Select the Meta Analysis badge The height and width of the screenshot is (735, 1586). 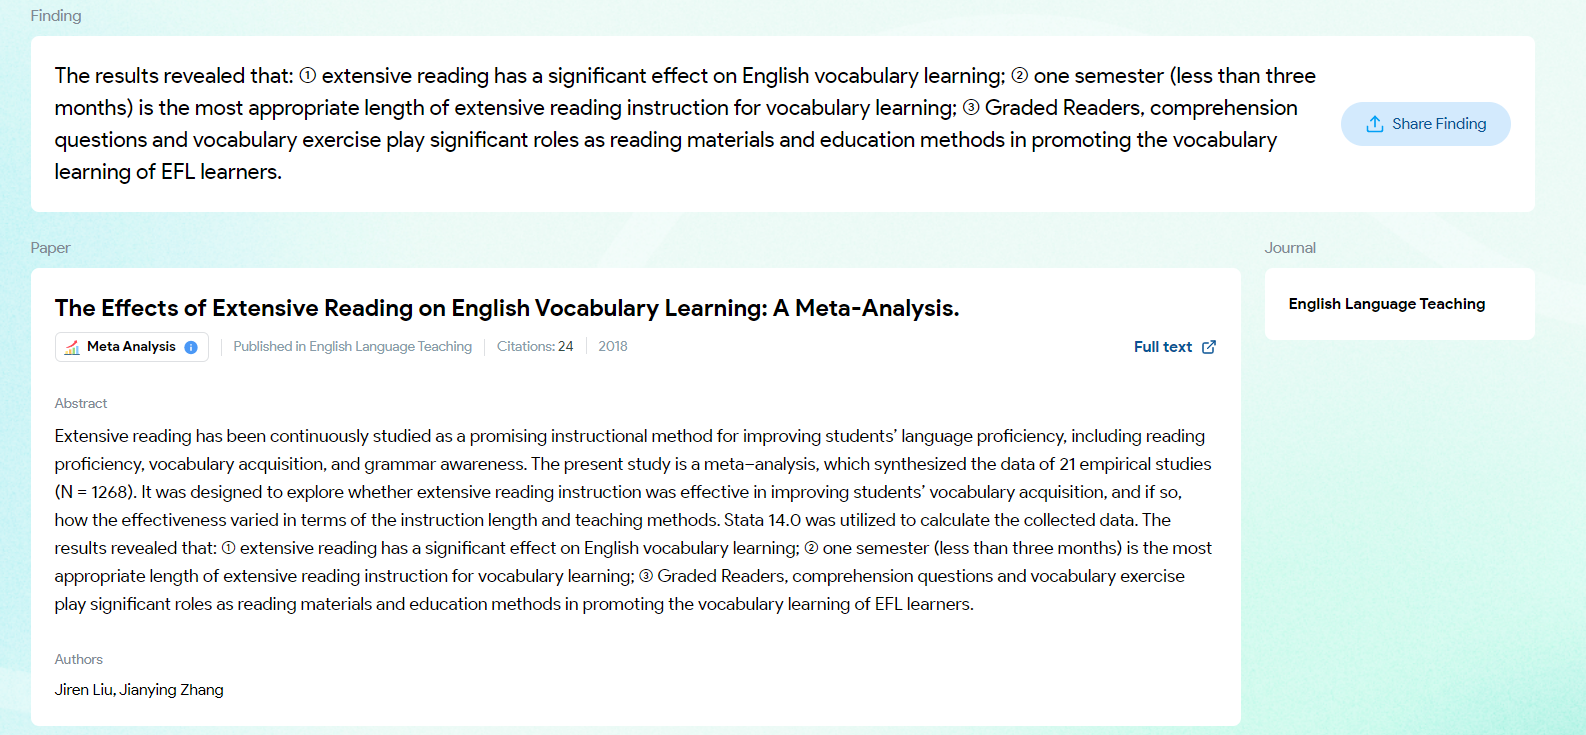pyautogui.click(x=132, y=347)
